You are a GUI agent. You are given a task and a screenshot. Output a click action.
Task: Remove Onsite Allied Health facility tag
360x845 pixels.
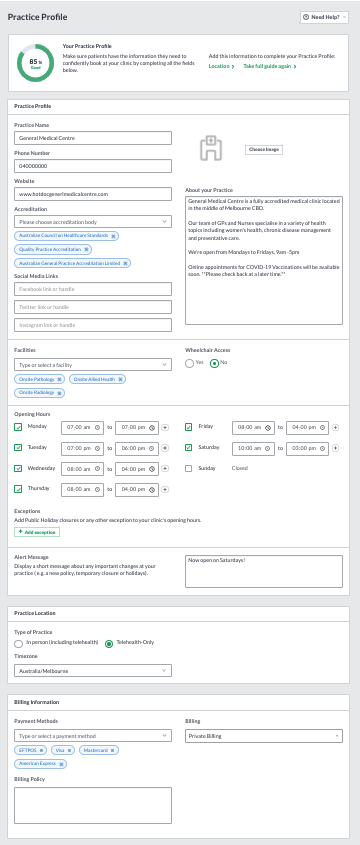click(120, 379)
